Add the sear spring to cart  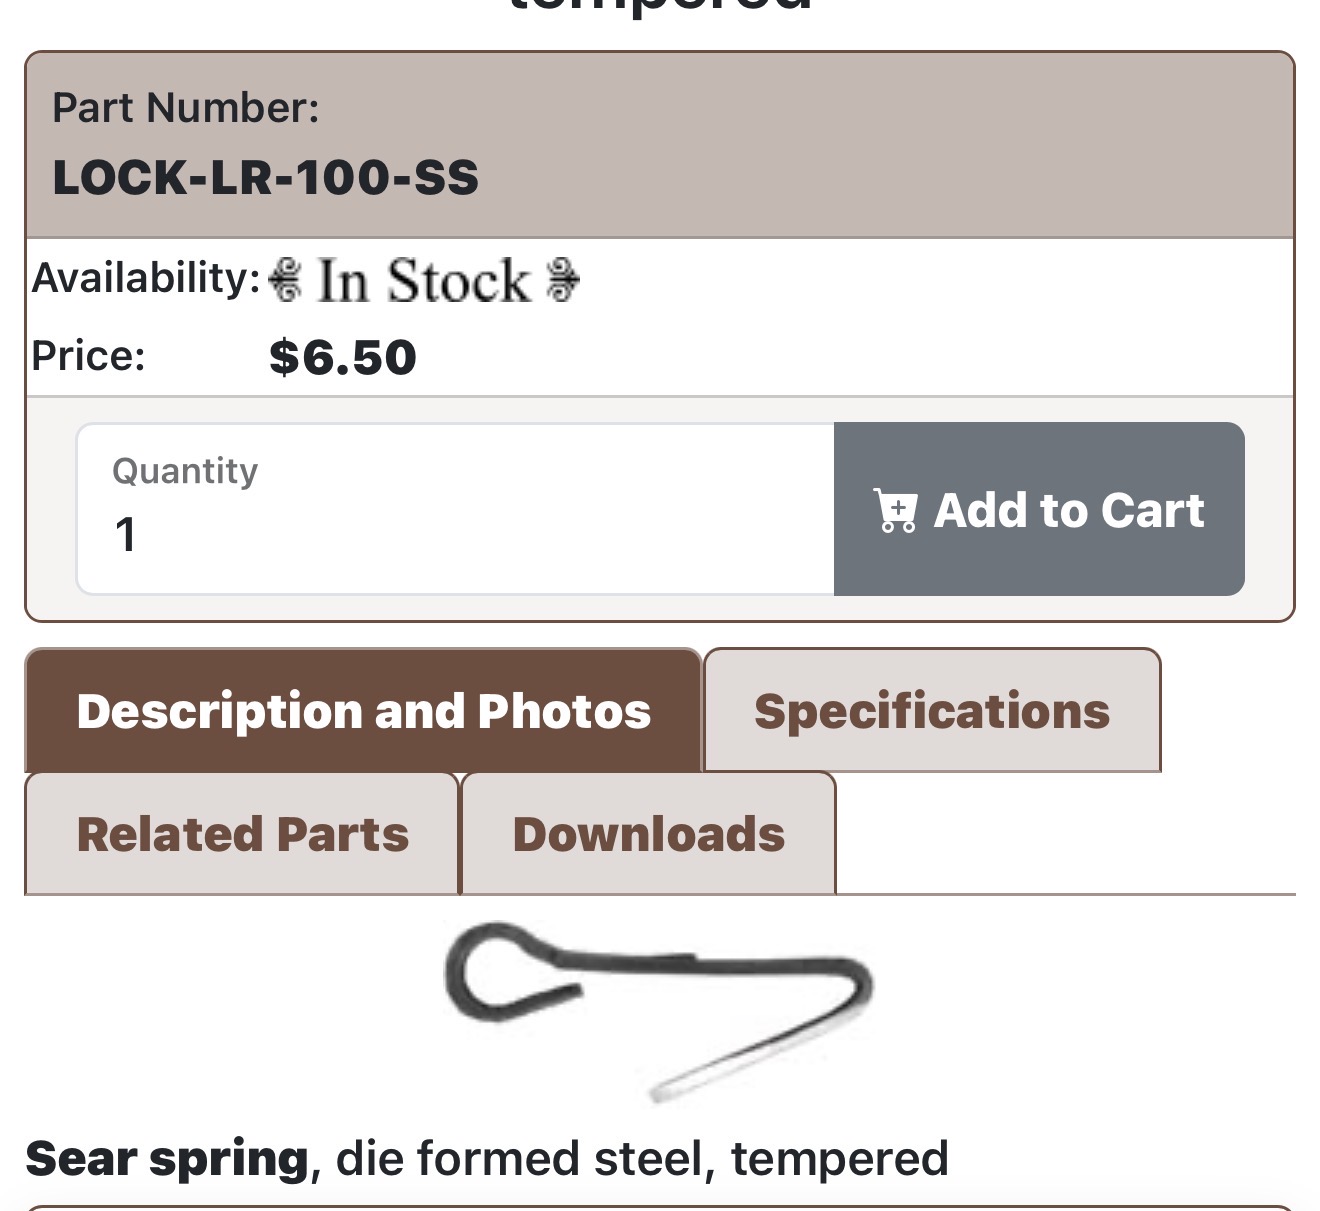click(1039, 509)
